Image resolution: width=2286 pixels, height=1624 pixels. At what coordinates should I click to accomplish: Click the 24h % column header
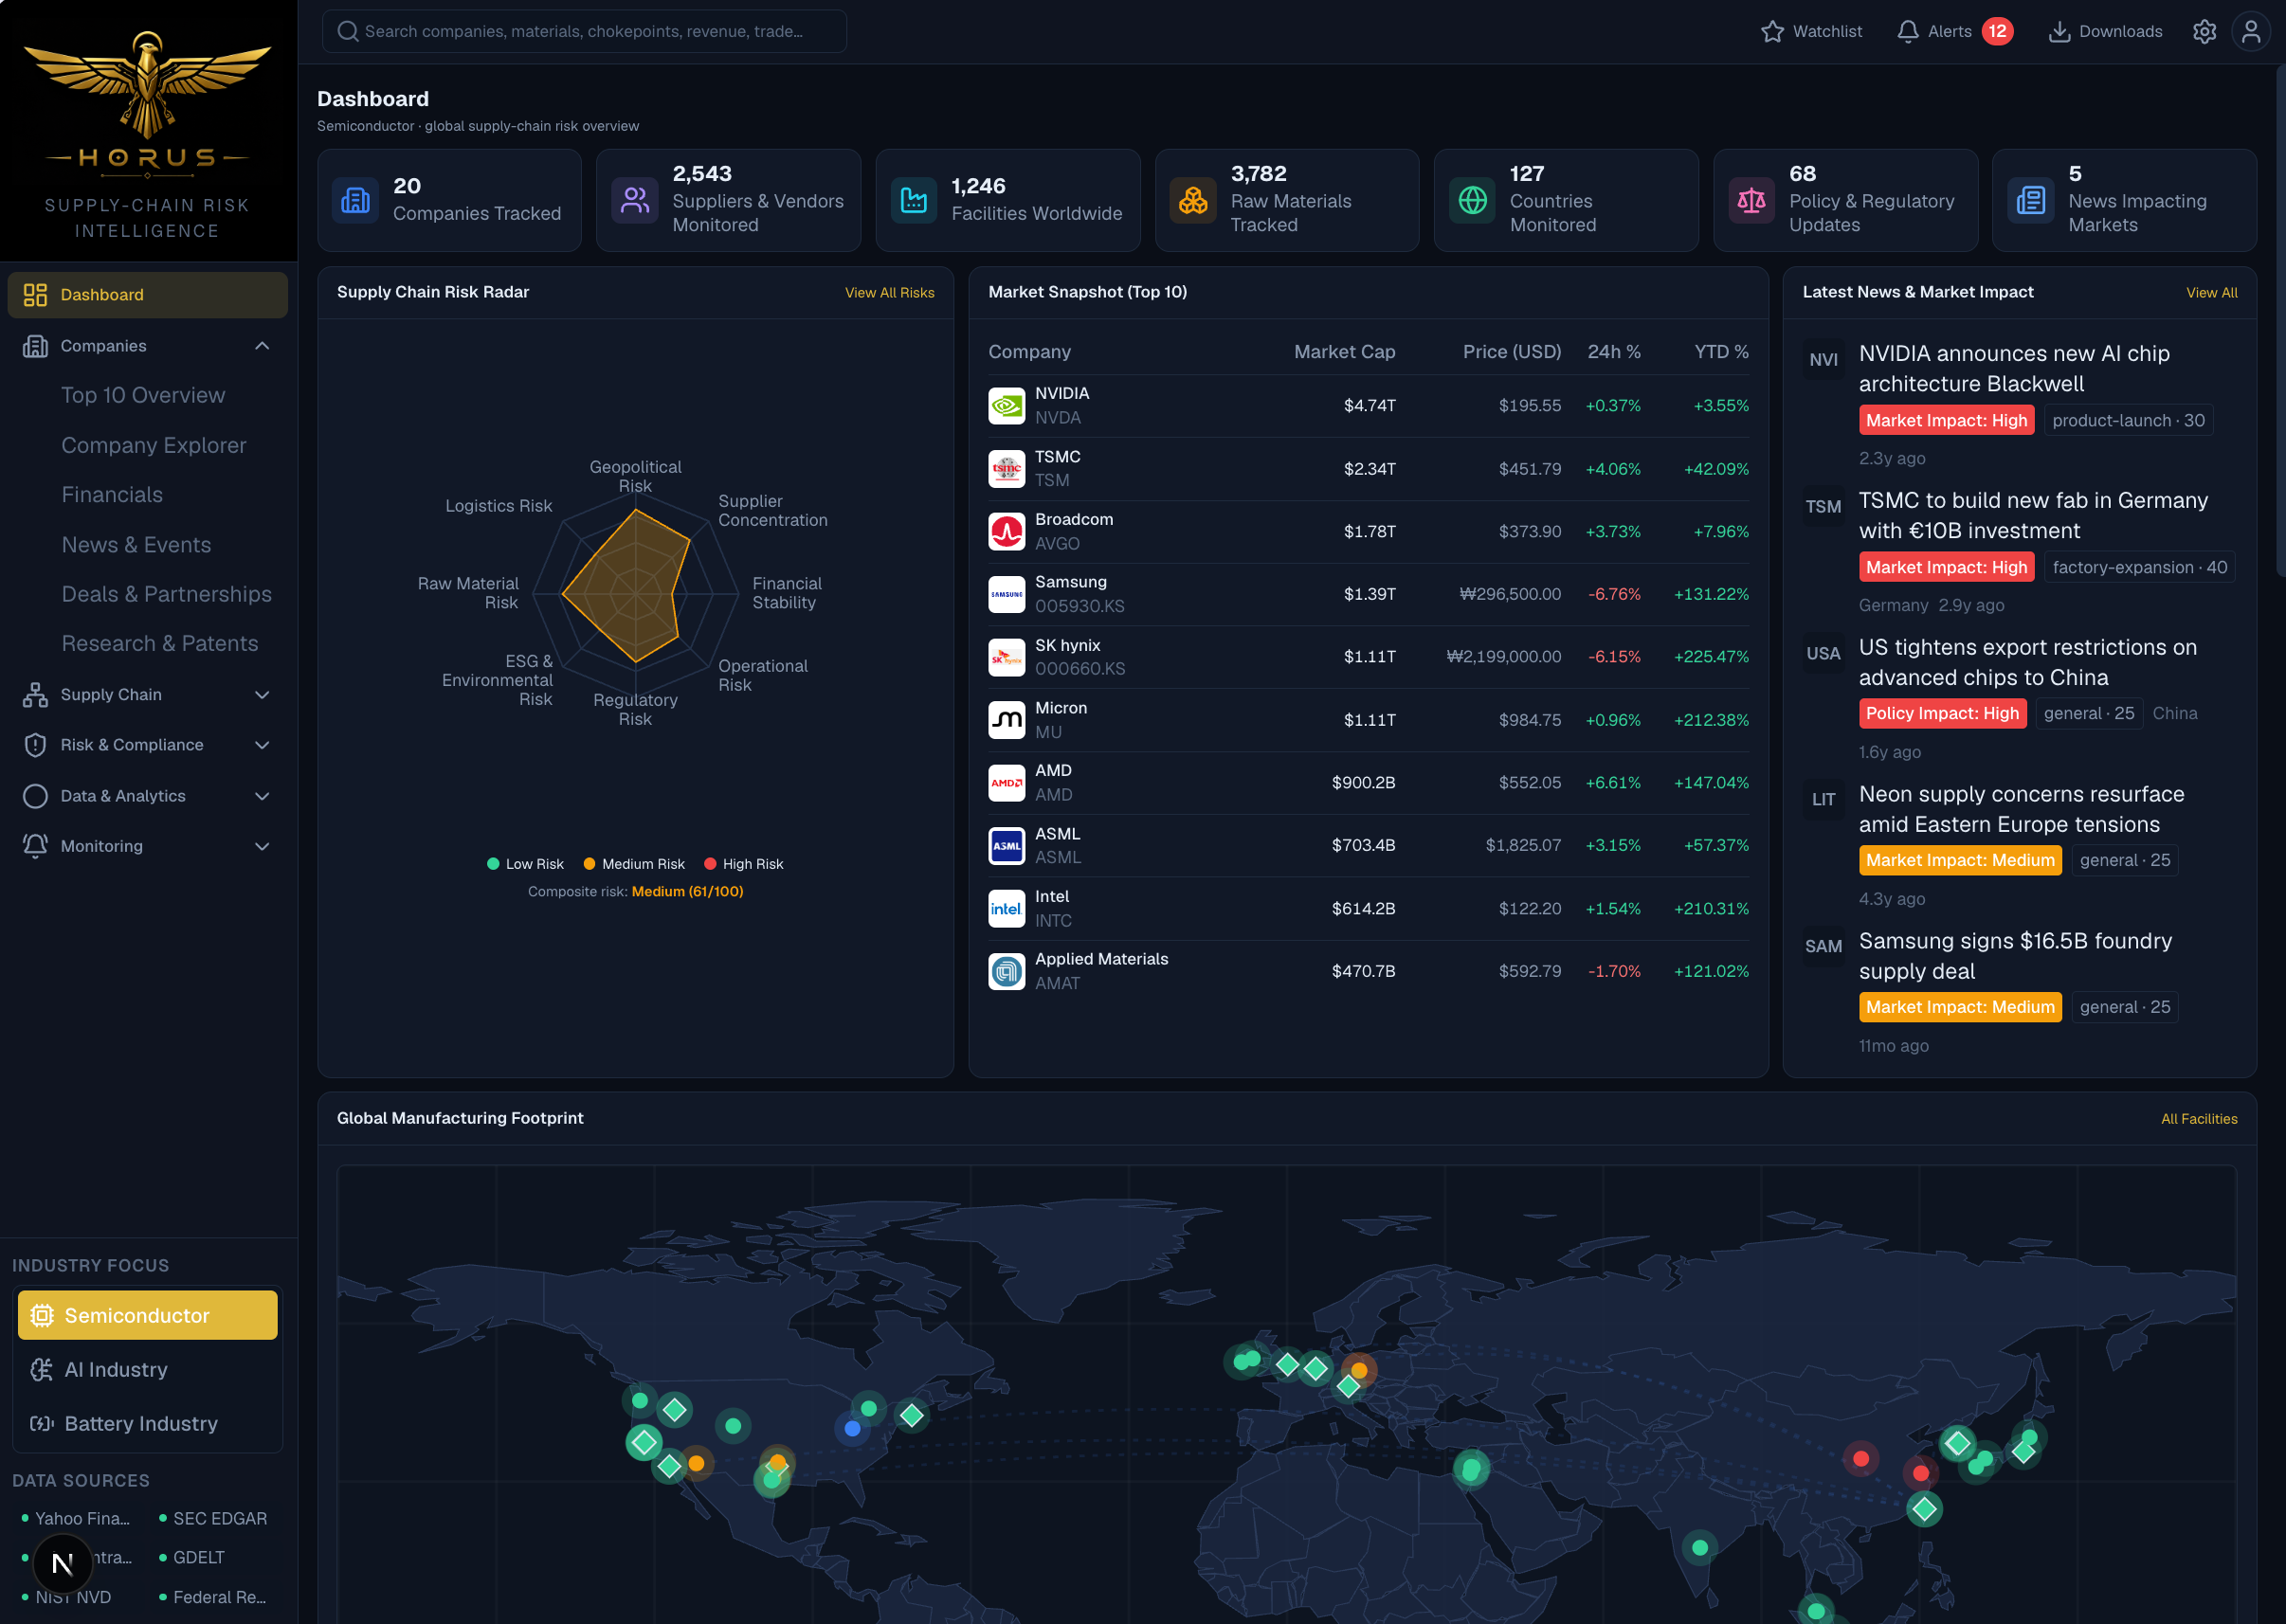1614,352
